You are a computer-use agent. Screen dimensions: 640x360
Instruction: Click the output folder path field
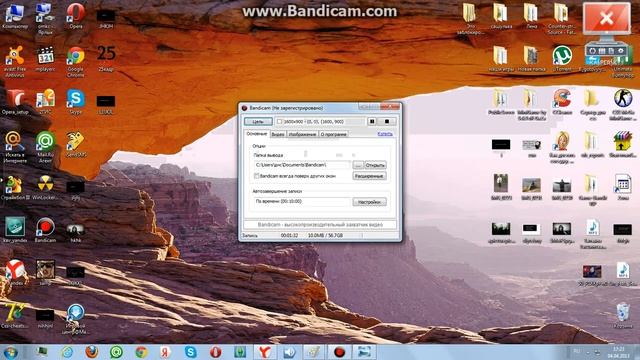pyautogui.click(x=302, y=165)
